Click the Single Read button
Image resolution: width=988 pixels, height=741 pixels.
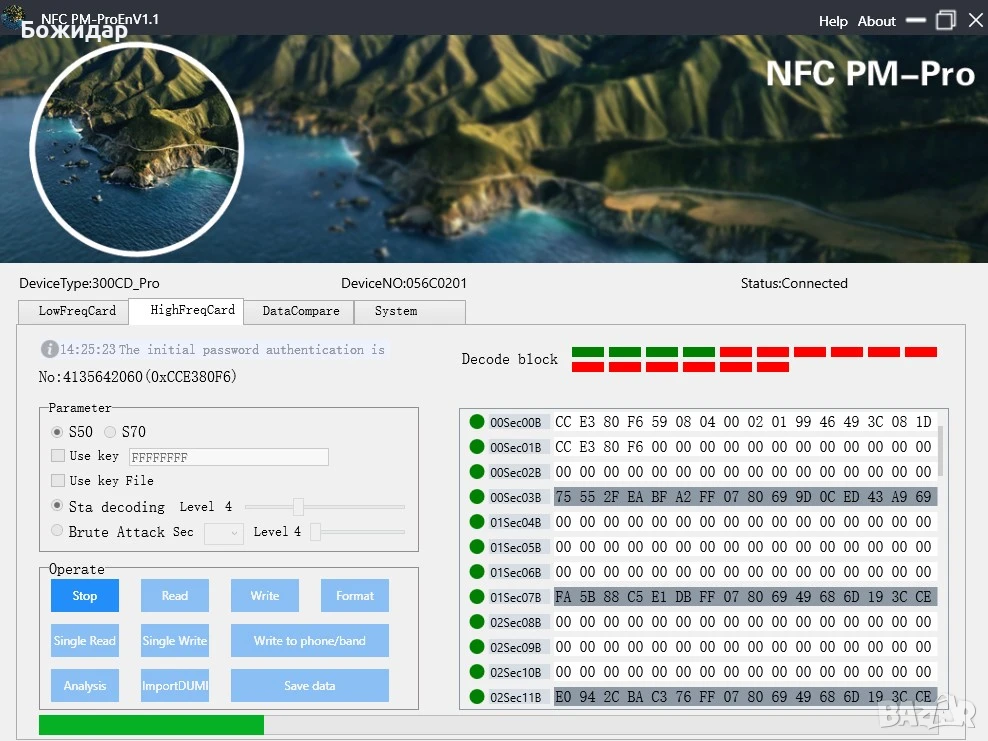click(84, 641)
